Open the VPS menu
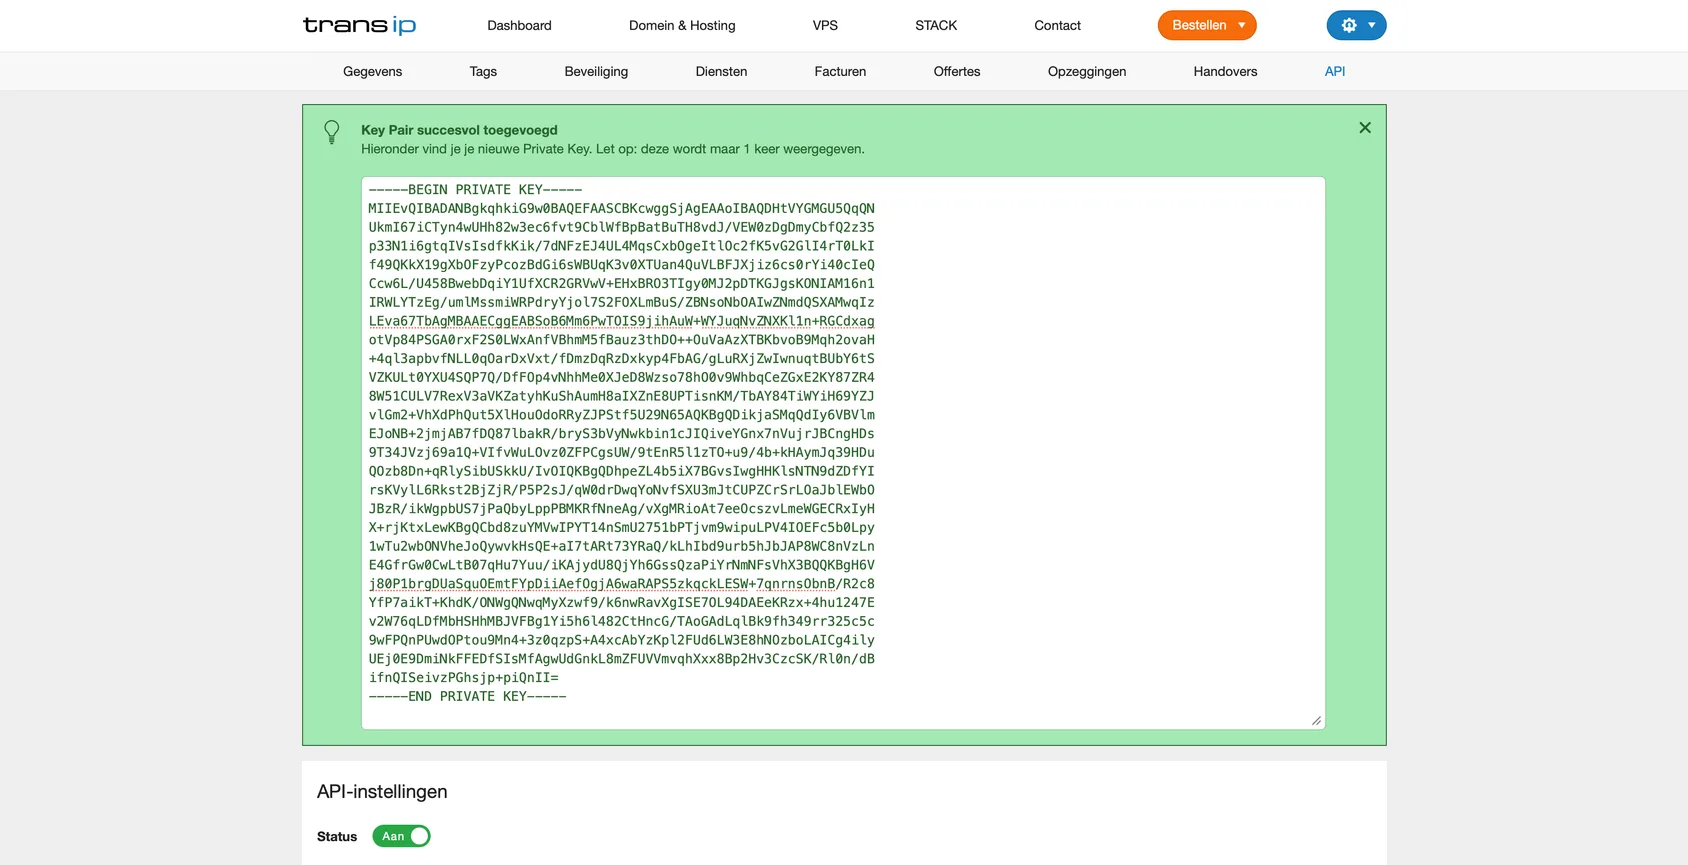This screenshot has width=1688, height=865. point(825,26)
